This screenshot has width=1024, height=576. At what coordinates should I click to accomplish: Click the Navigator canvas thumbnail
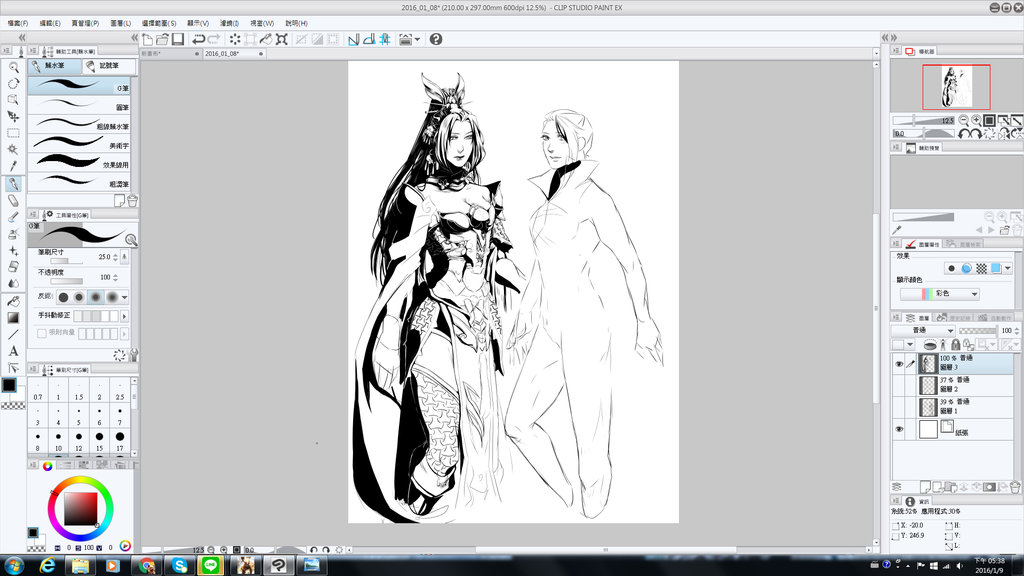pyautogui.click(x=956, y=87)
